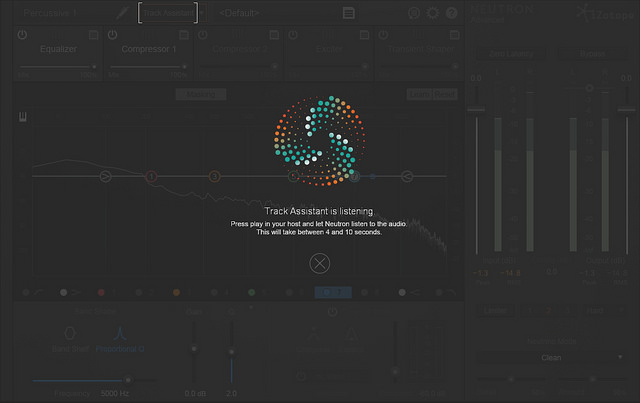Toggle the Limiter button
The width and height of the screenshot is (640, 403).
495,310
